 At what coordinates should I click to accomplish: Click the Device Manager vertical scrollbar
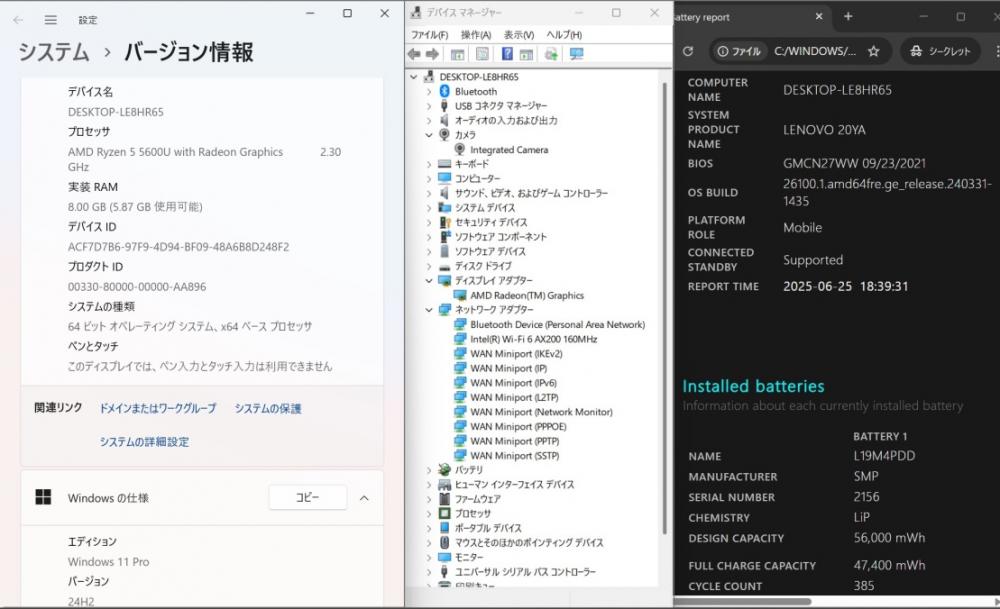pyautogui.click(x=665, y=306)
